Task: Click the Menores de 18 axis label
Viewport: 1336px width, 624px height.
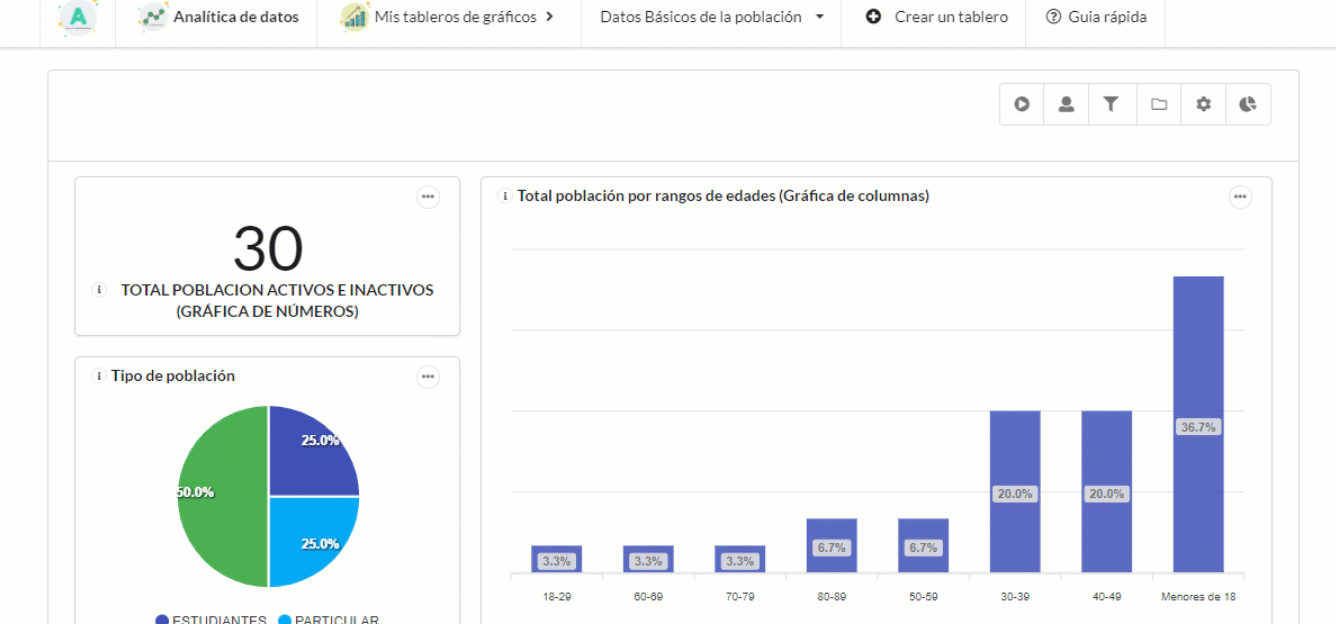Action: [x=1198, y=597]
